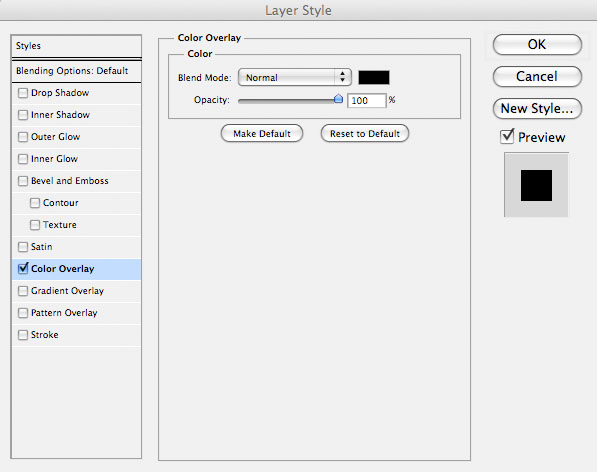This screenshot has width=597, height=472.
Task: Select the Texture label row
Action: pyautogui.click(x=77, y=225)
